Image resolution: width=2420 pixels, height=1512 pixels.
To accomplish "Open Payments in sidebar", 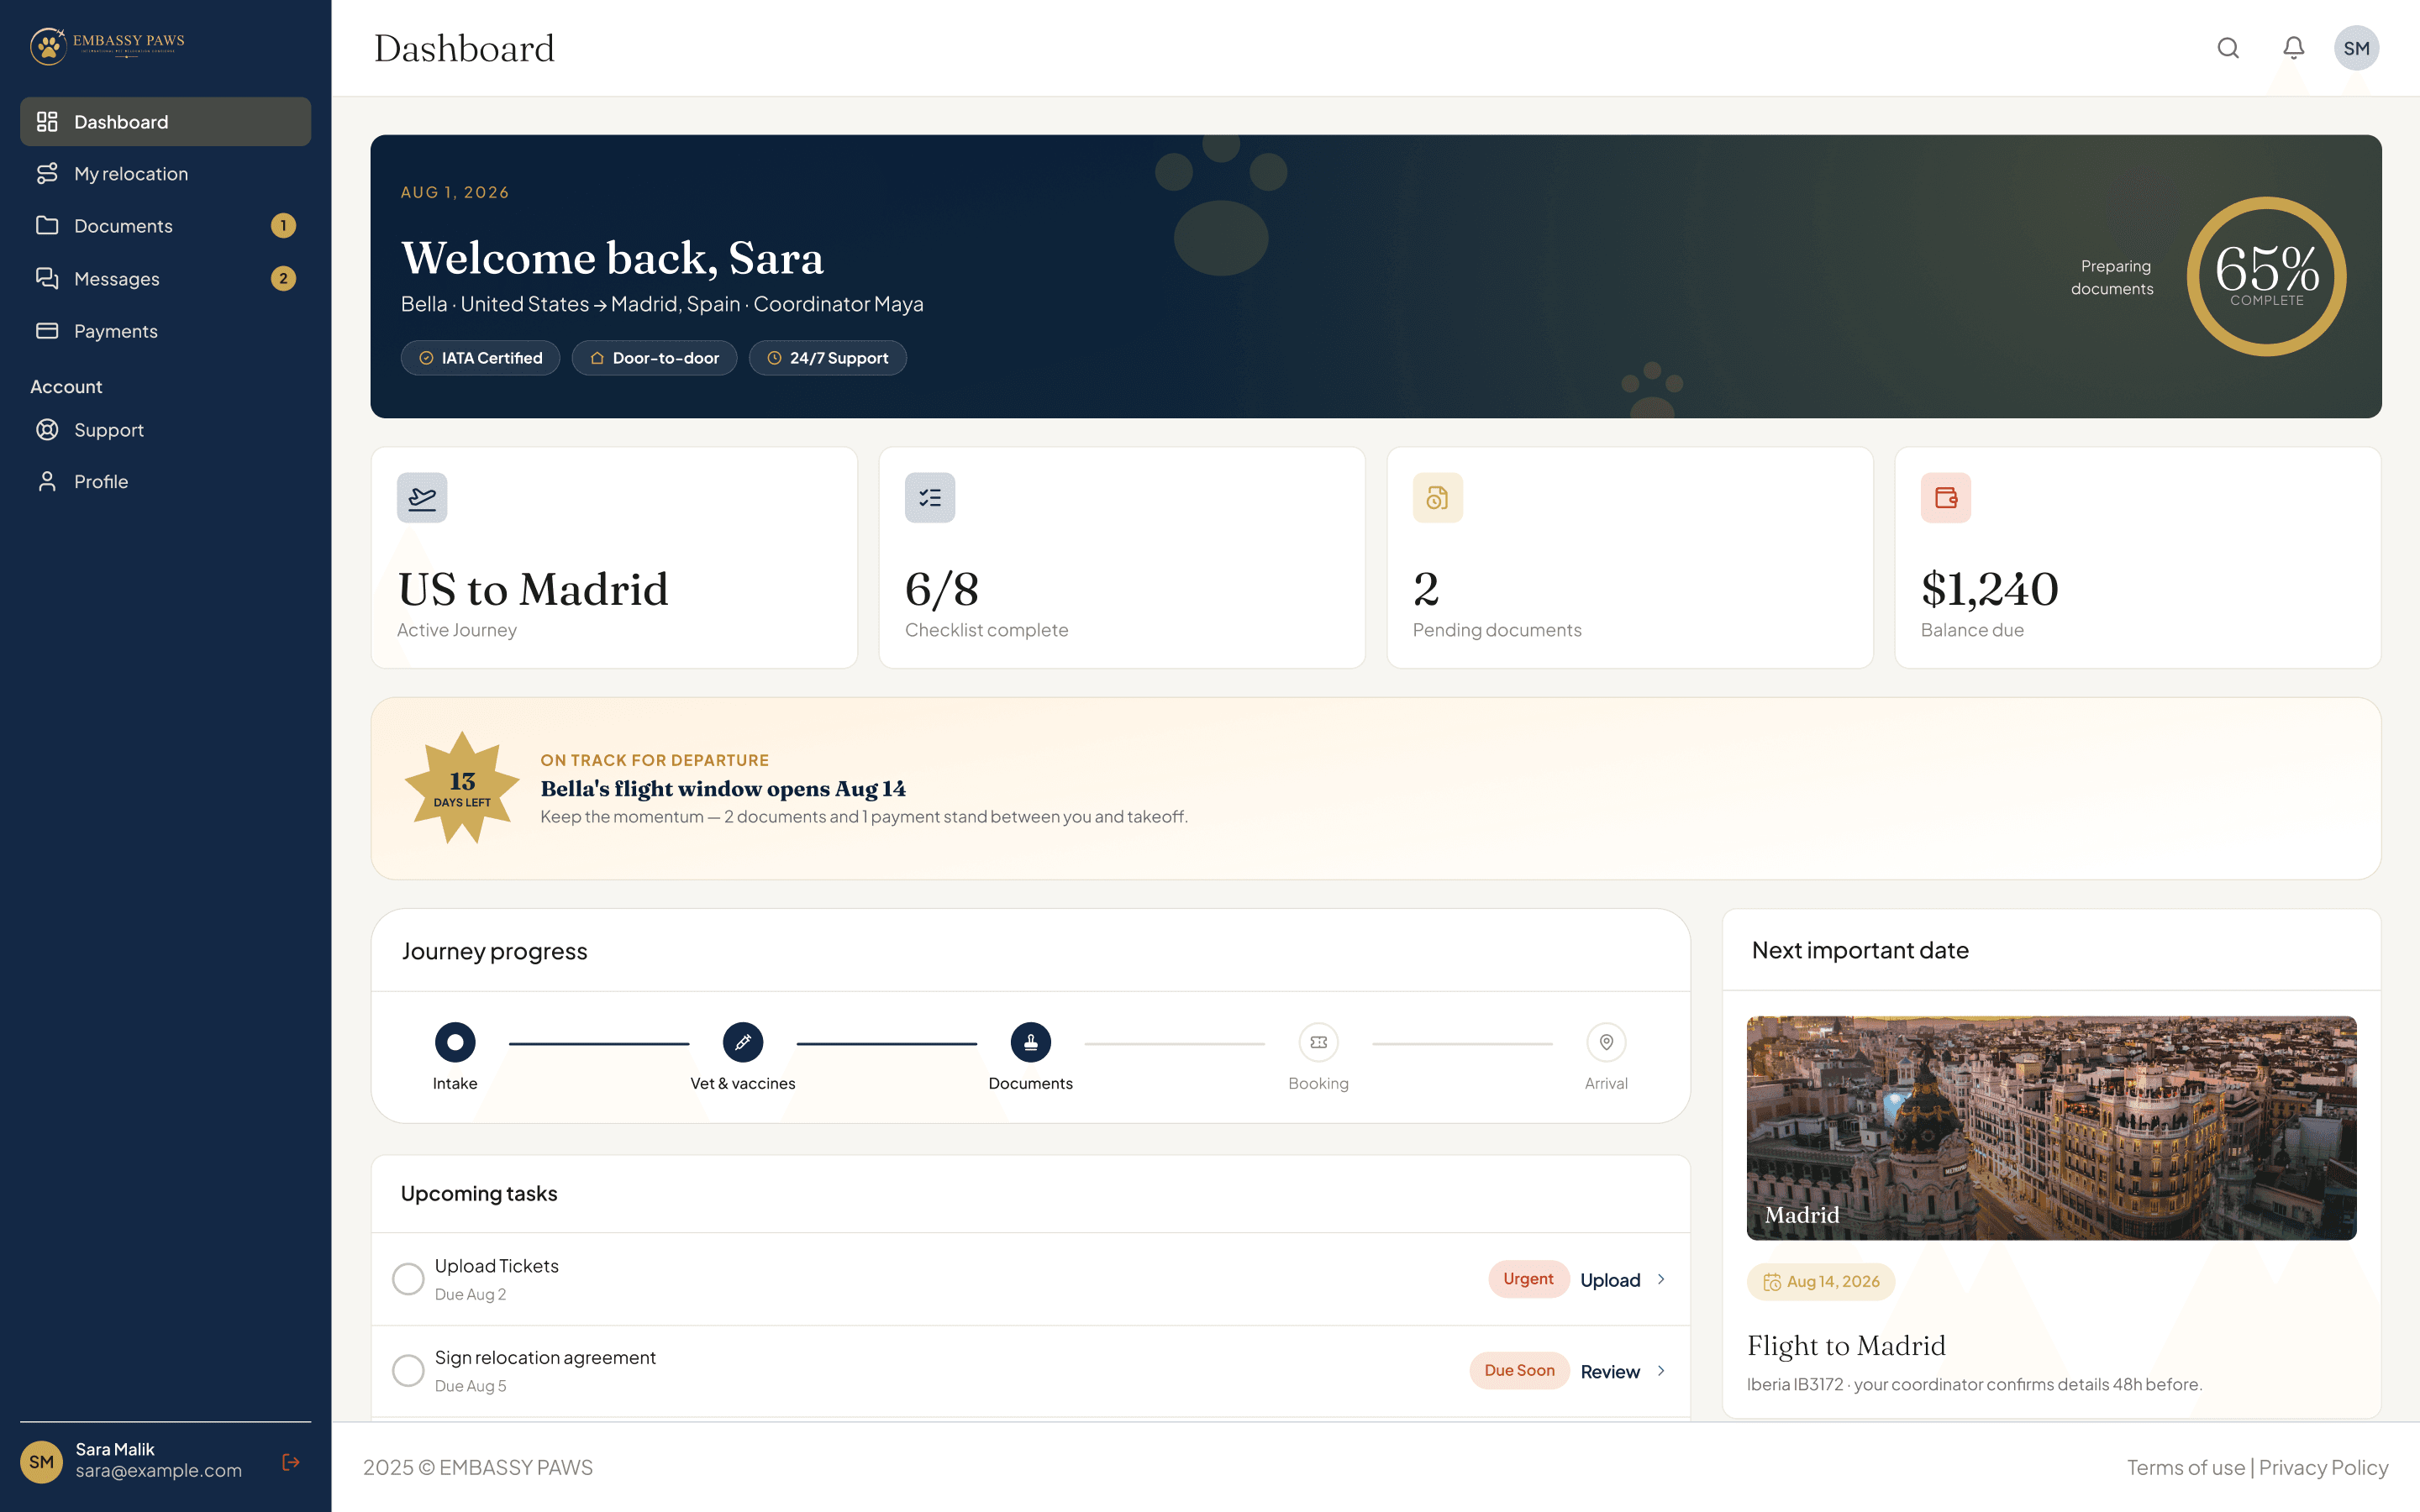I will click(x=165, y=331).
